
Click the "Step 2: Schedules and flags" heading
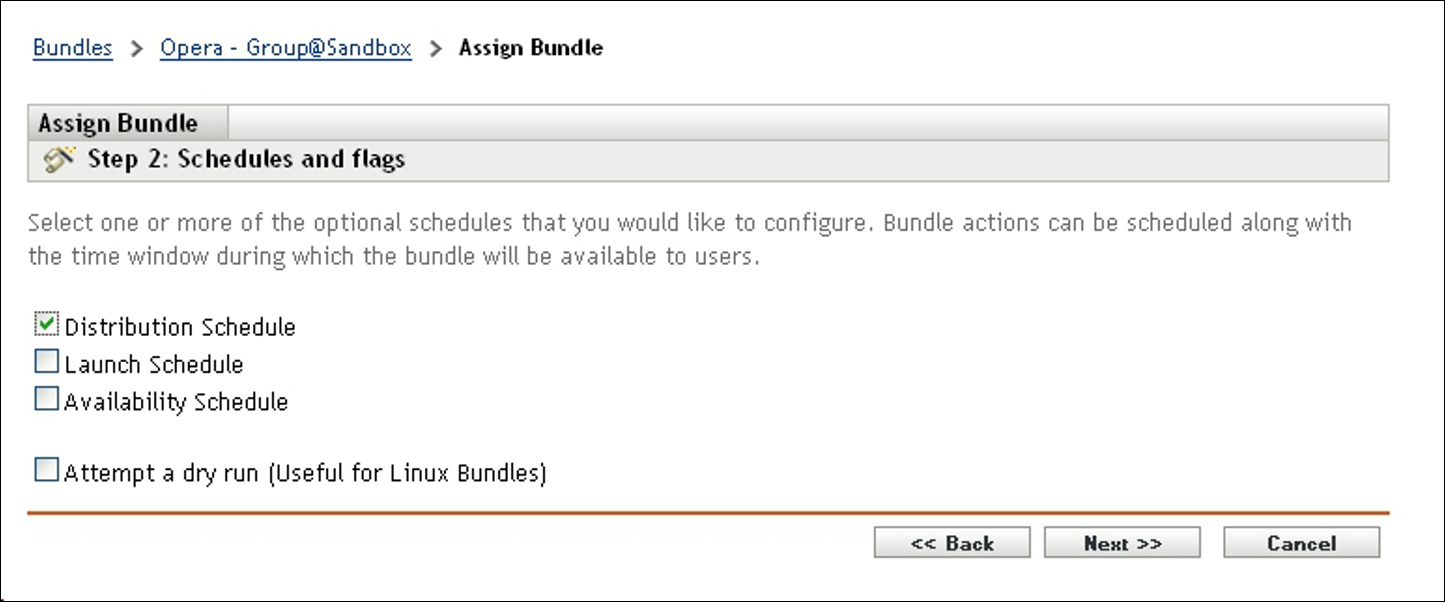tap(246, 160)
